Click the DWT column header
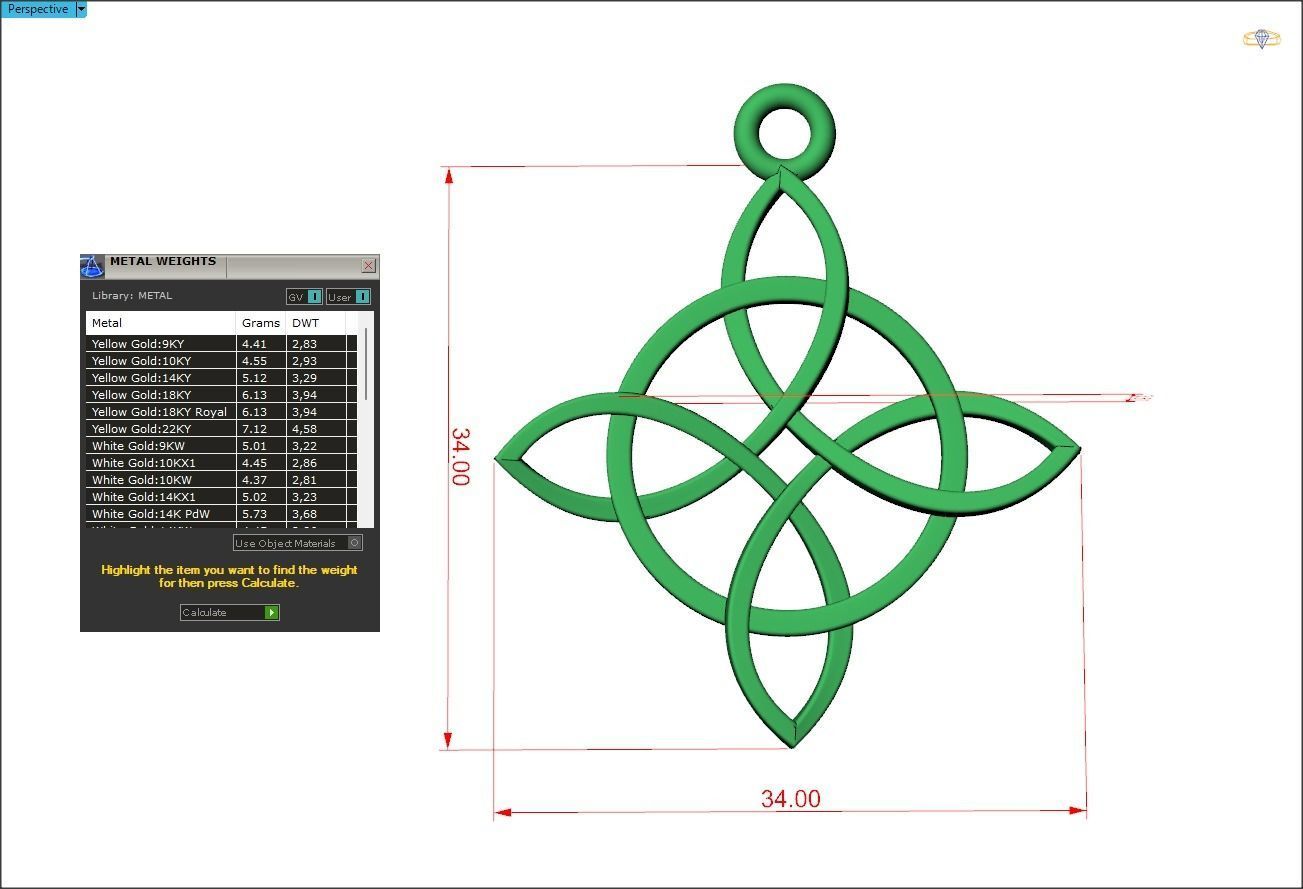 tap(315, 323)
